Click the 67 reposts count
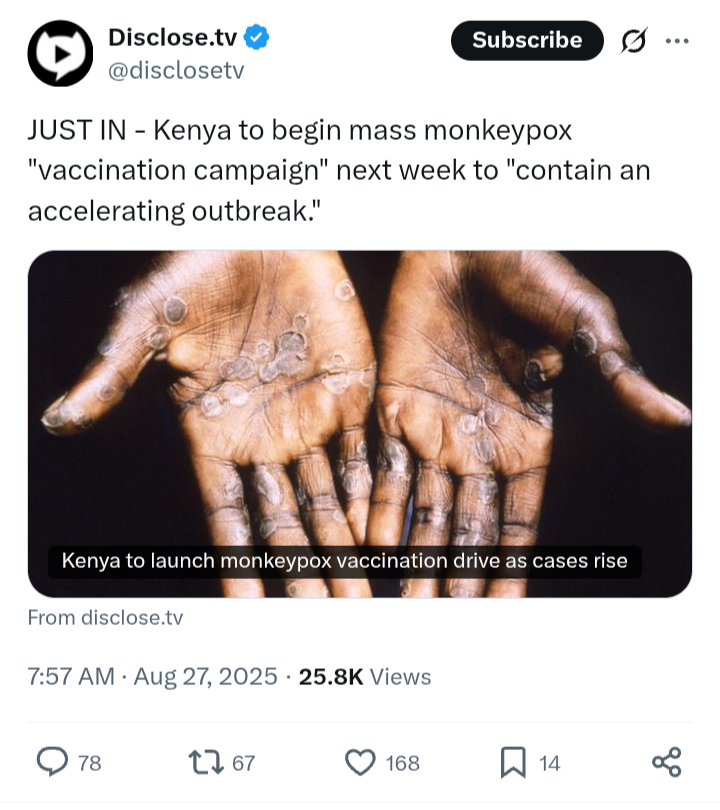The image size is (720, 810). (243, 764)
